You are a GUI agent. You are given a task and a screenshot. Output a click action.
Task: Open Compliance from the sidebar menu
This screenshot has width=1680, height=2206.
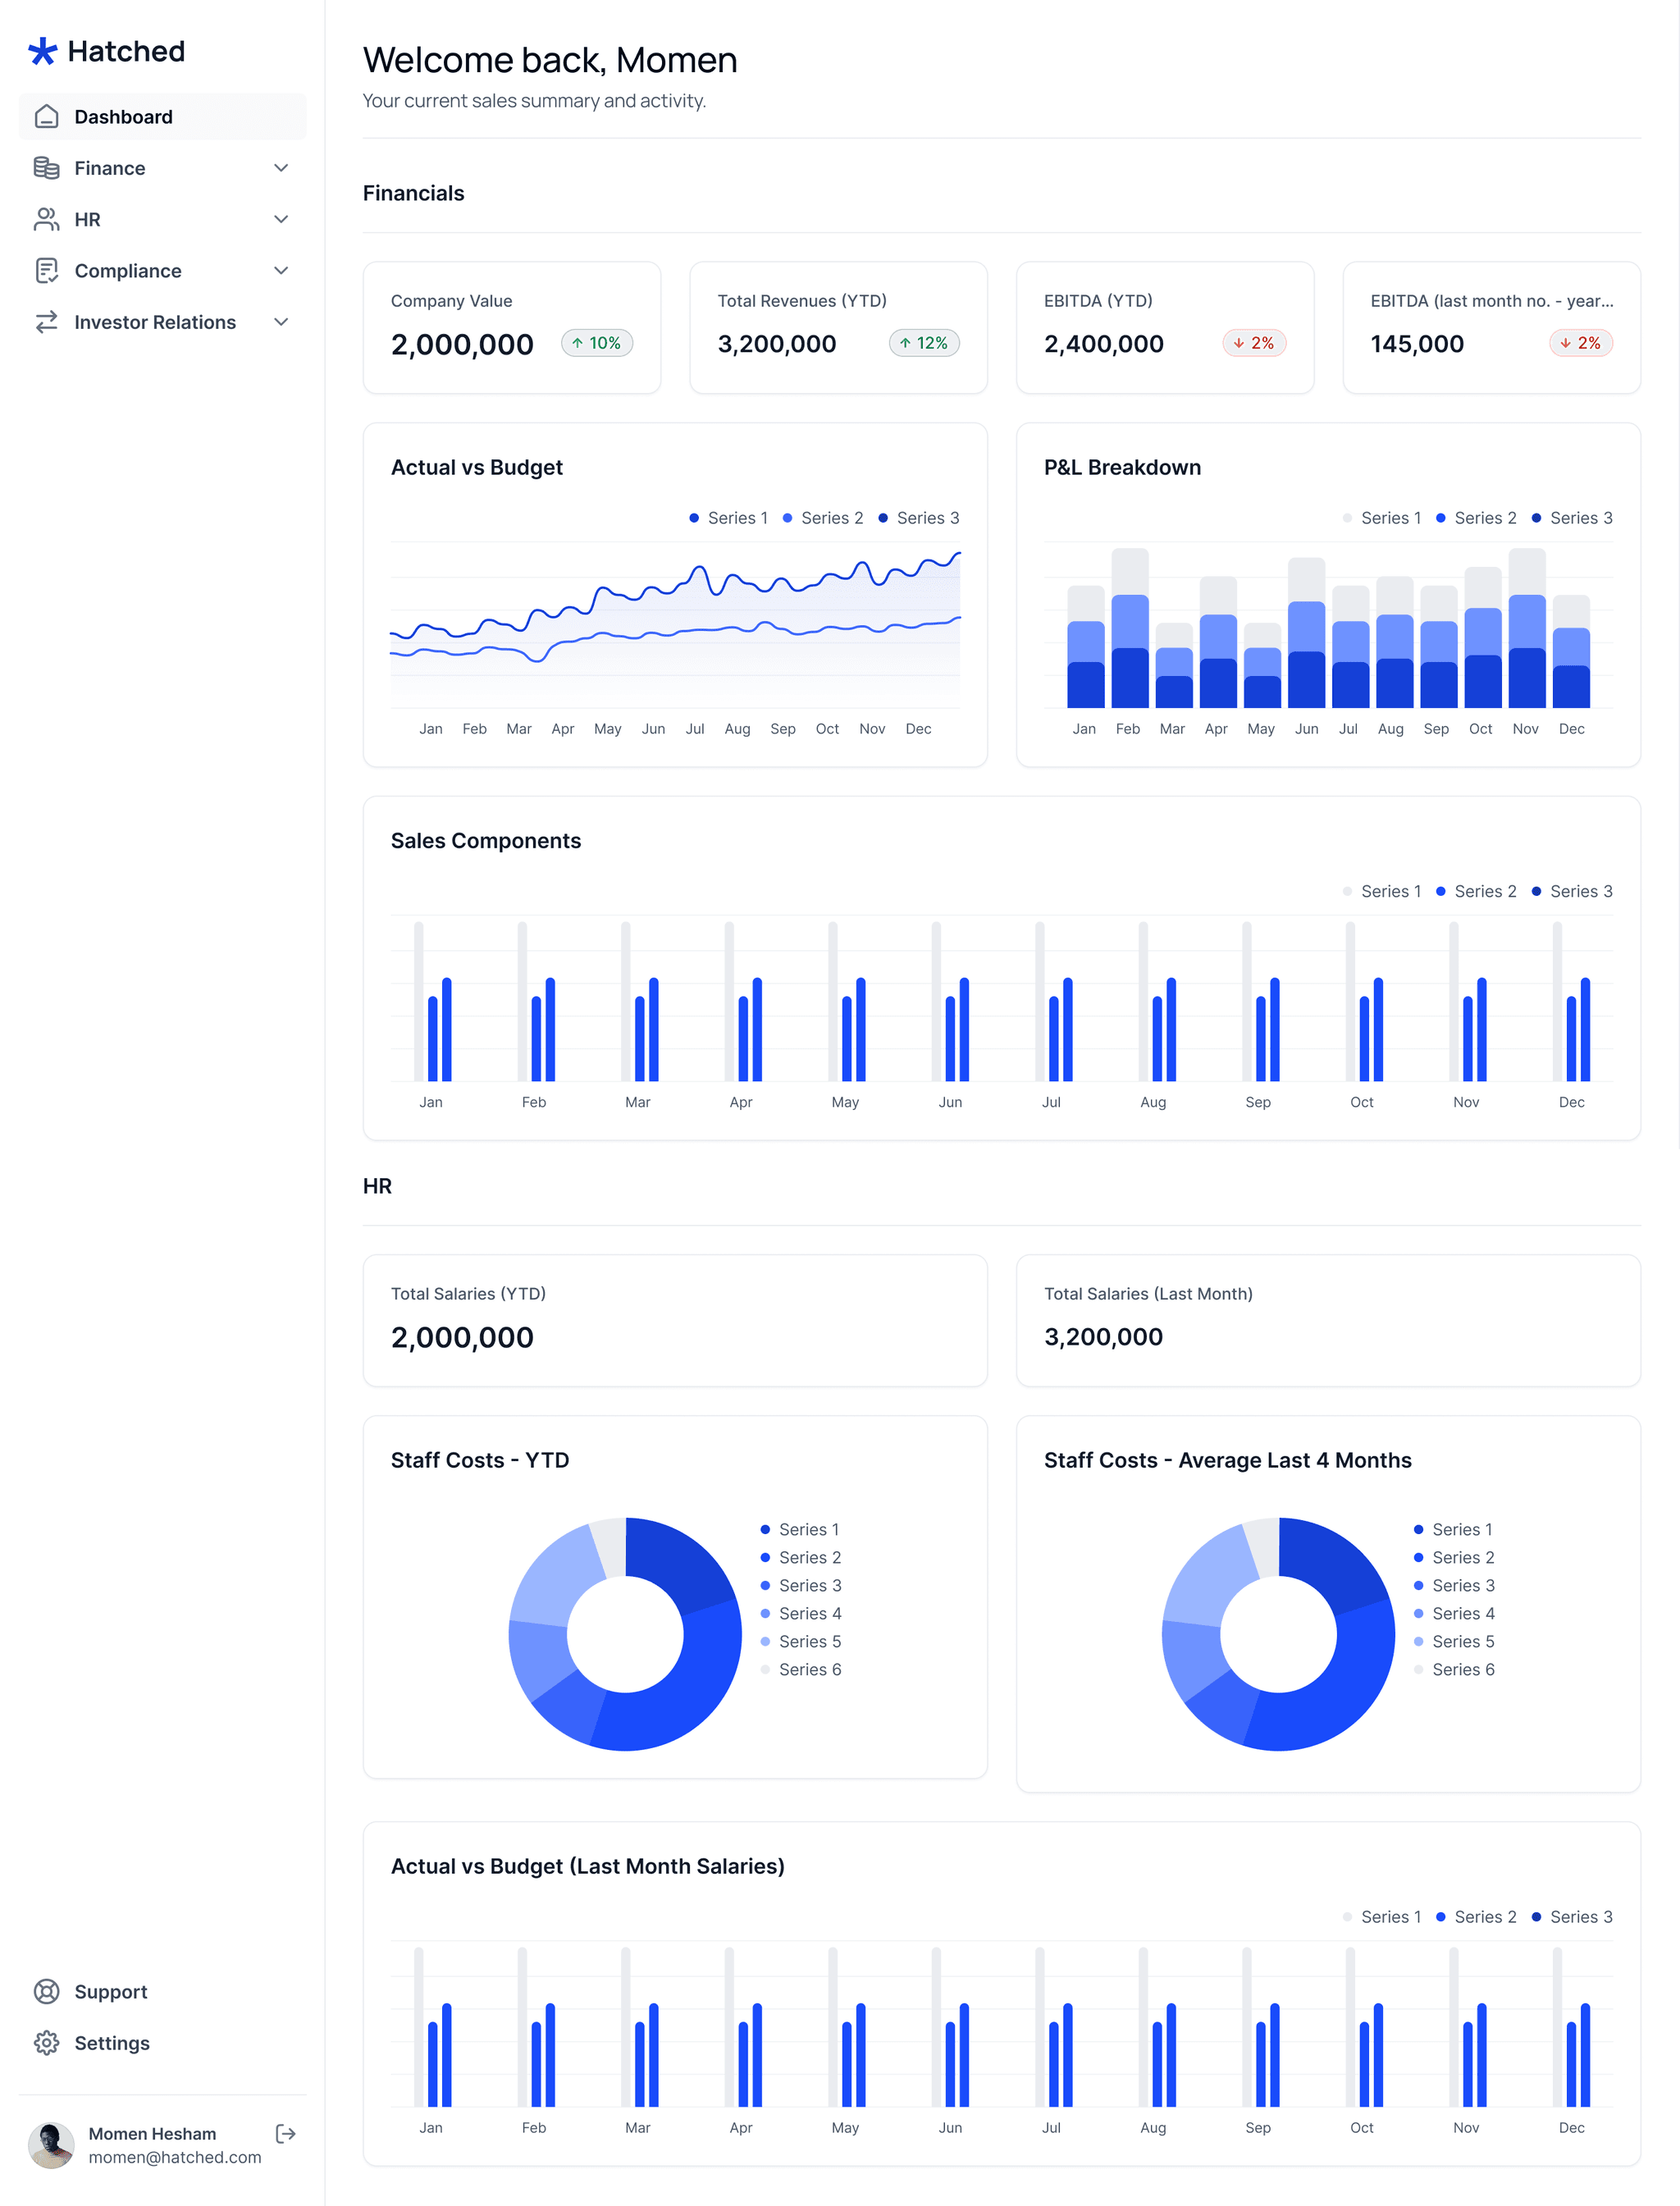coord(128,270)
